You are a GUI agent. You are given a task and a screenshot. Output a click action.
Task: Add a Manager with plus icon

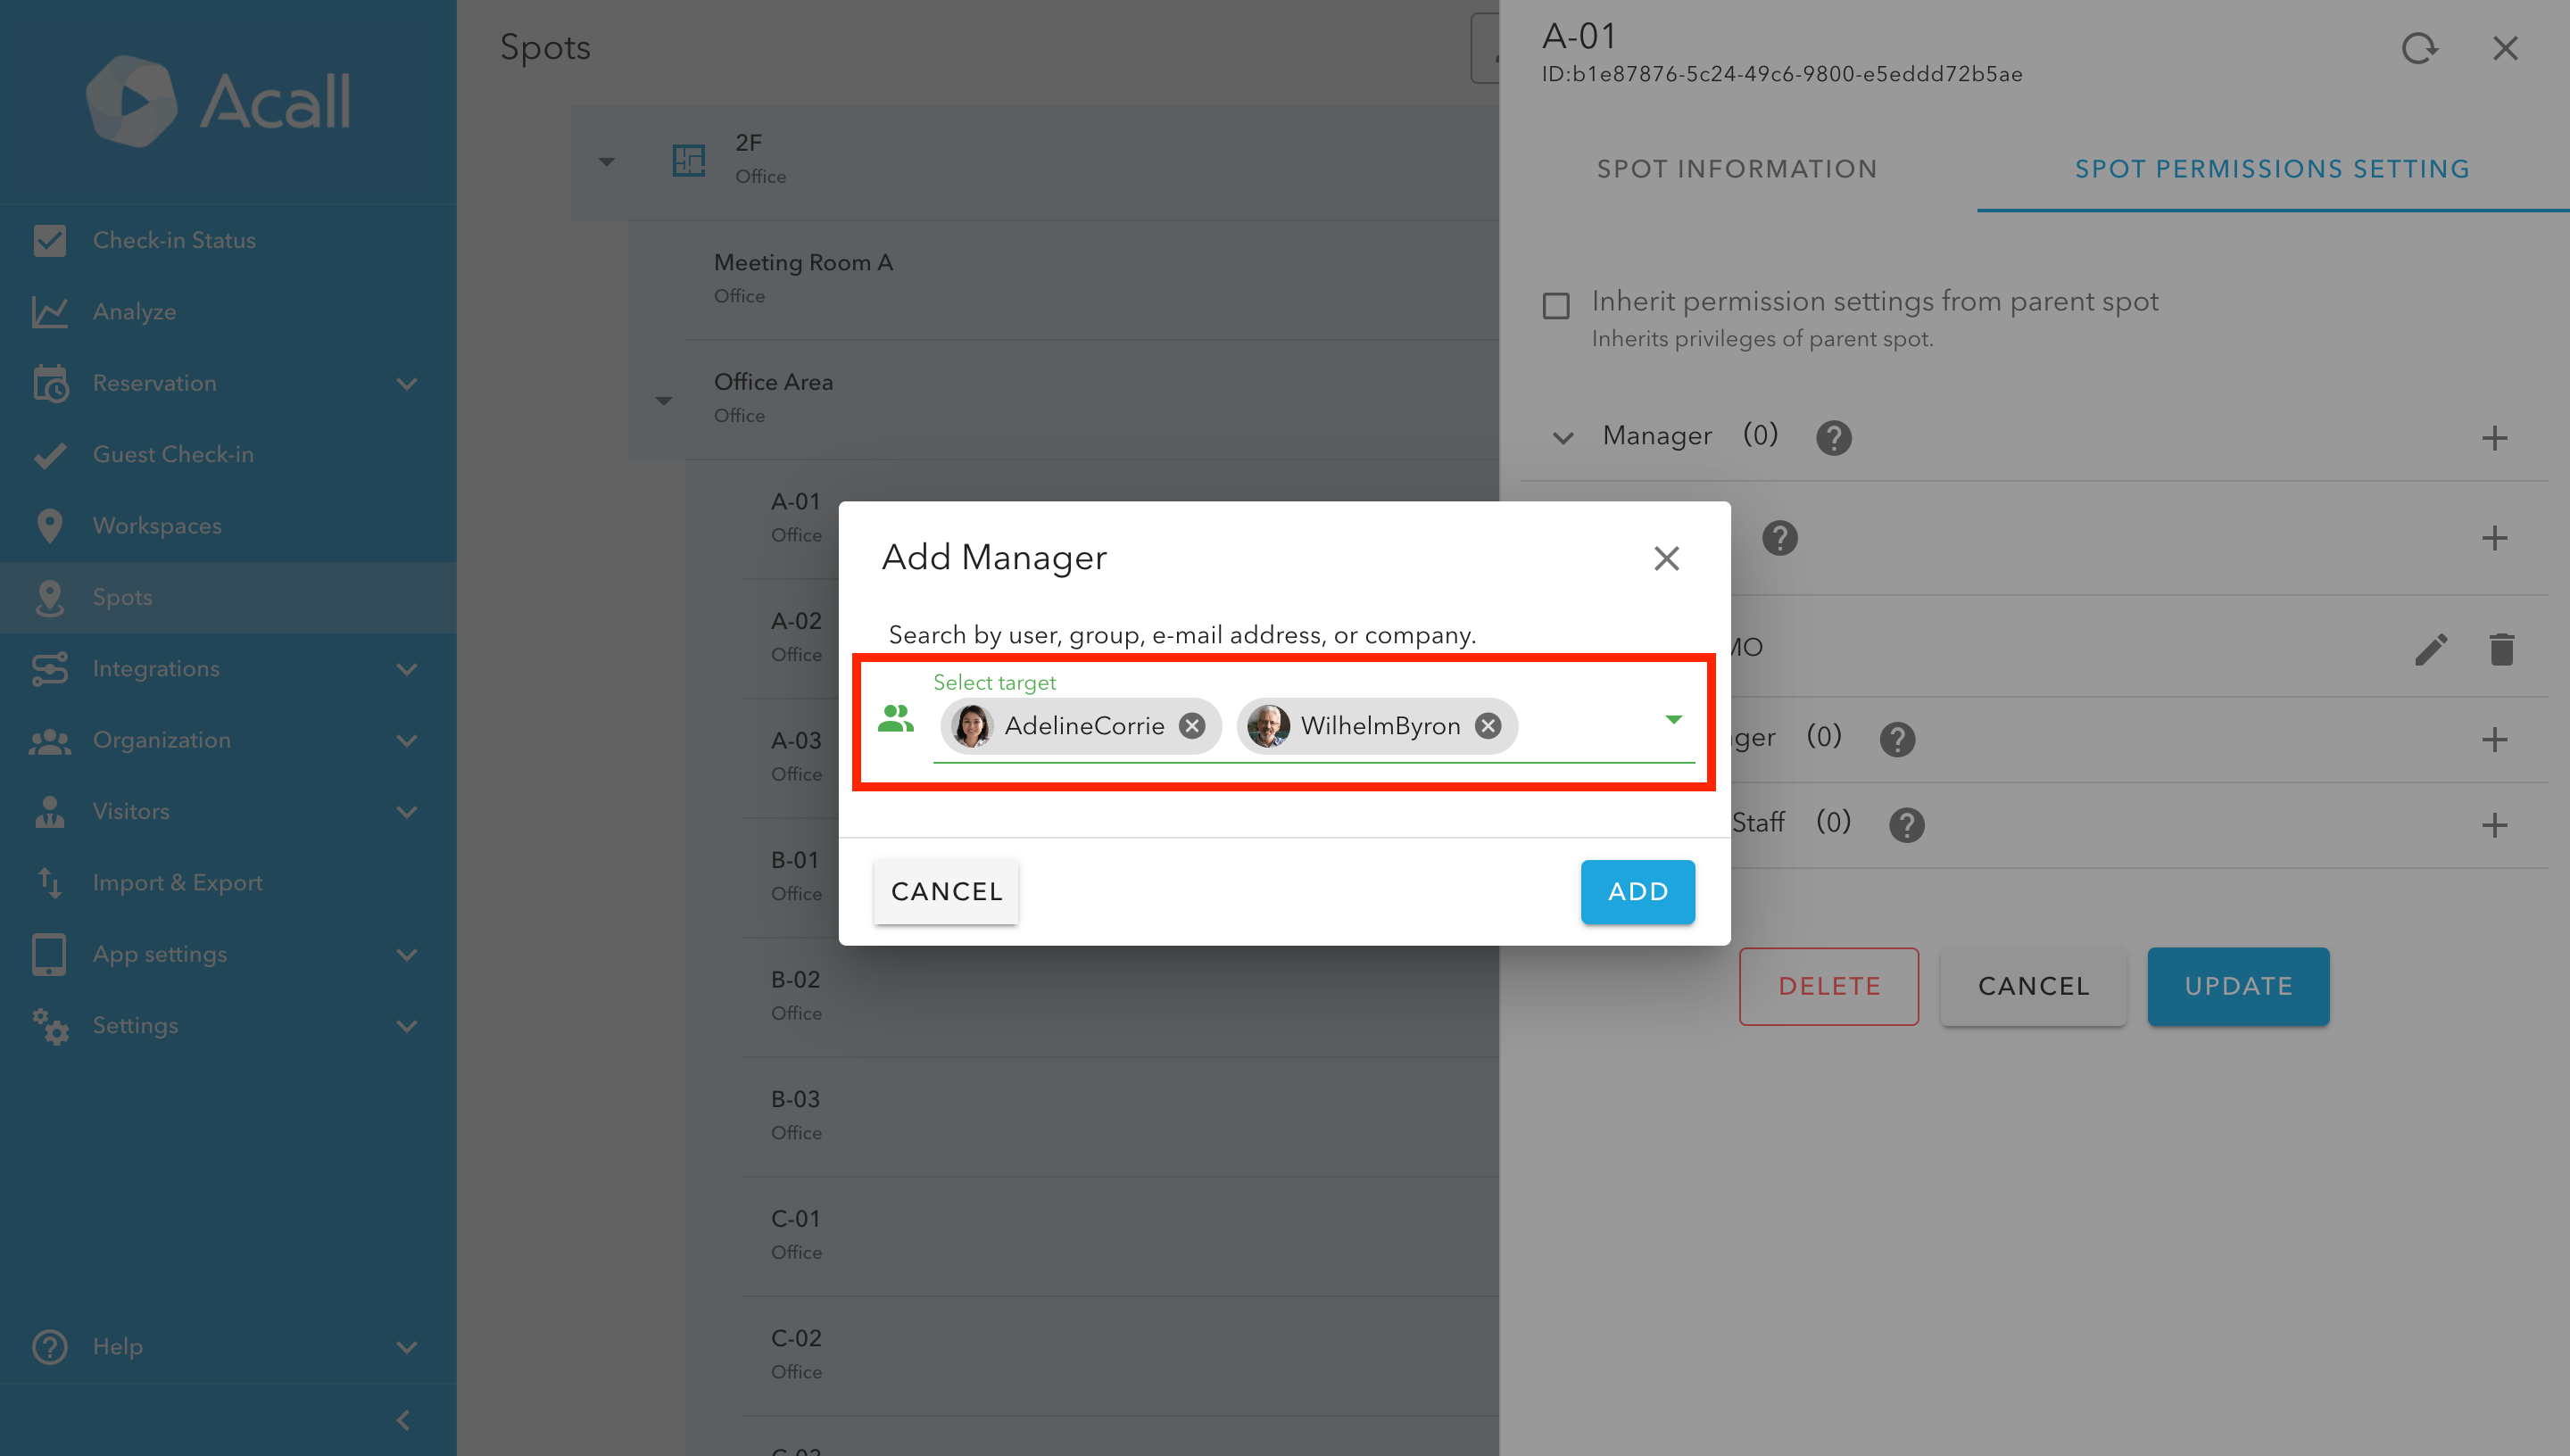[x=2494, y=438]
